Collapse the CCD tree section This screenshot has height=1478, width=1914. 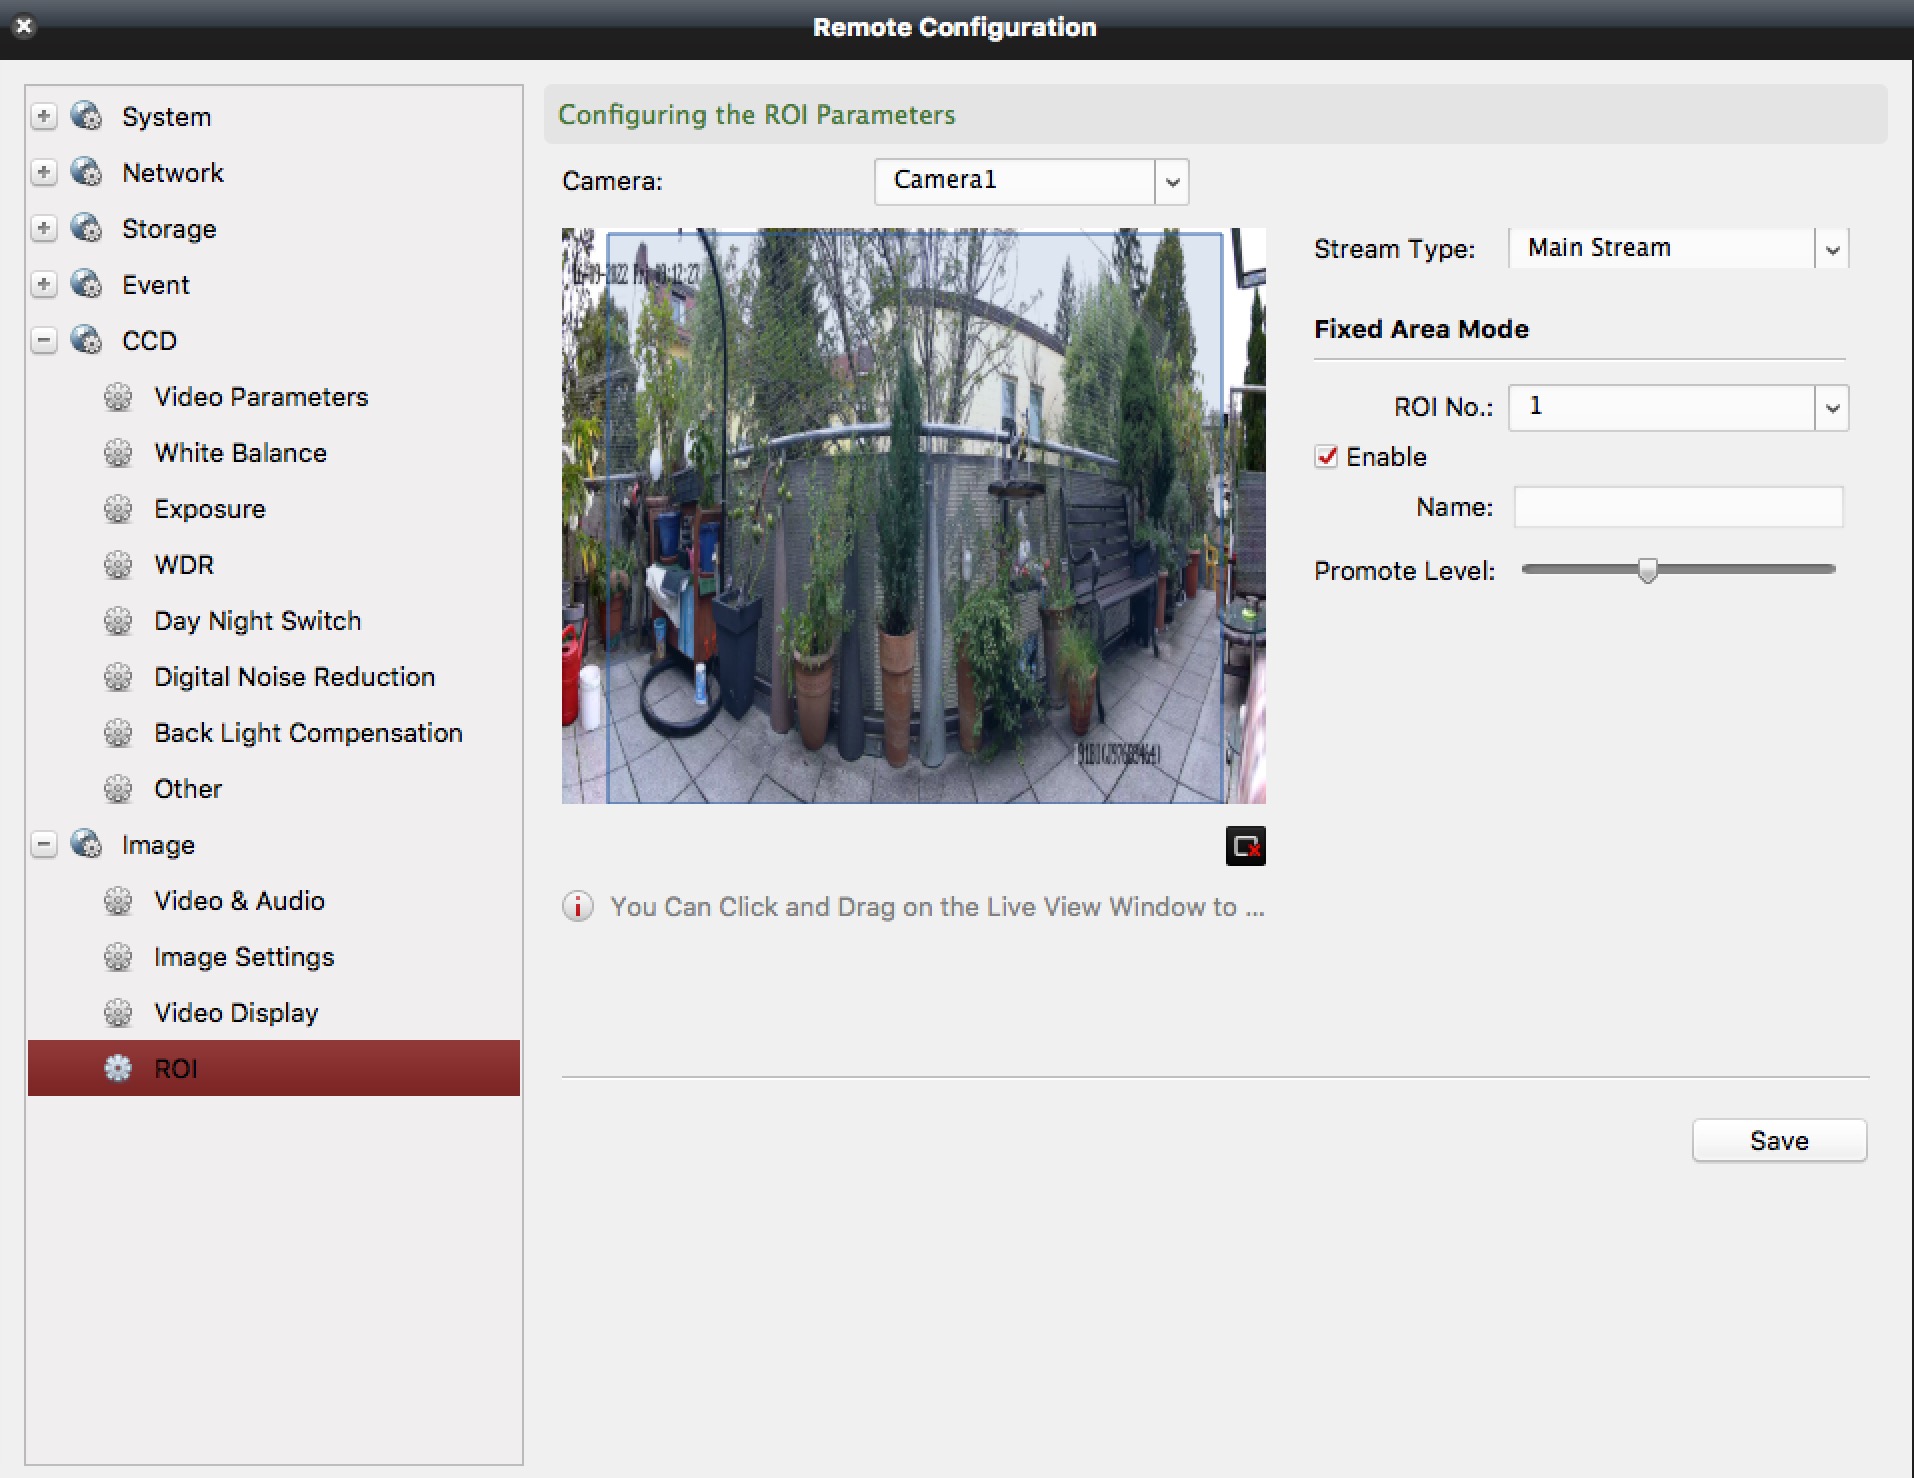(x=44, y=341)
